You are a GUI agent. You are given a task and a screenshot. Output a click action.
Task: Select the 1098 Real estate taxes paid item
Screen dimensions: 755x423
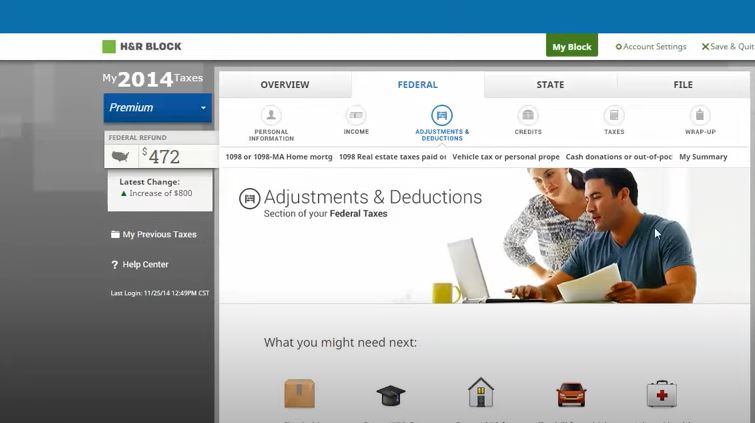(392, 157)
